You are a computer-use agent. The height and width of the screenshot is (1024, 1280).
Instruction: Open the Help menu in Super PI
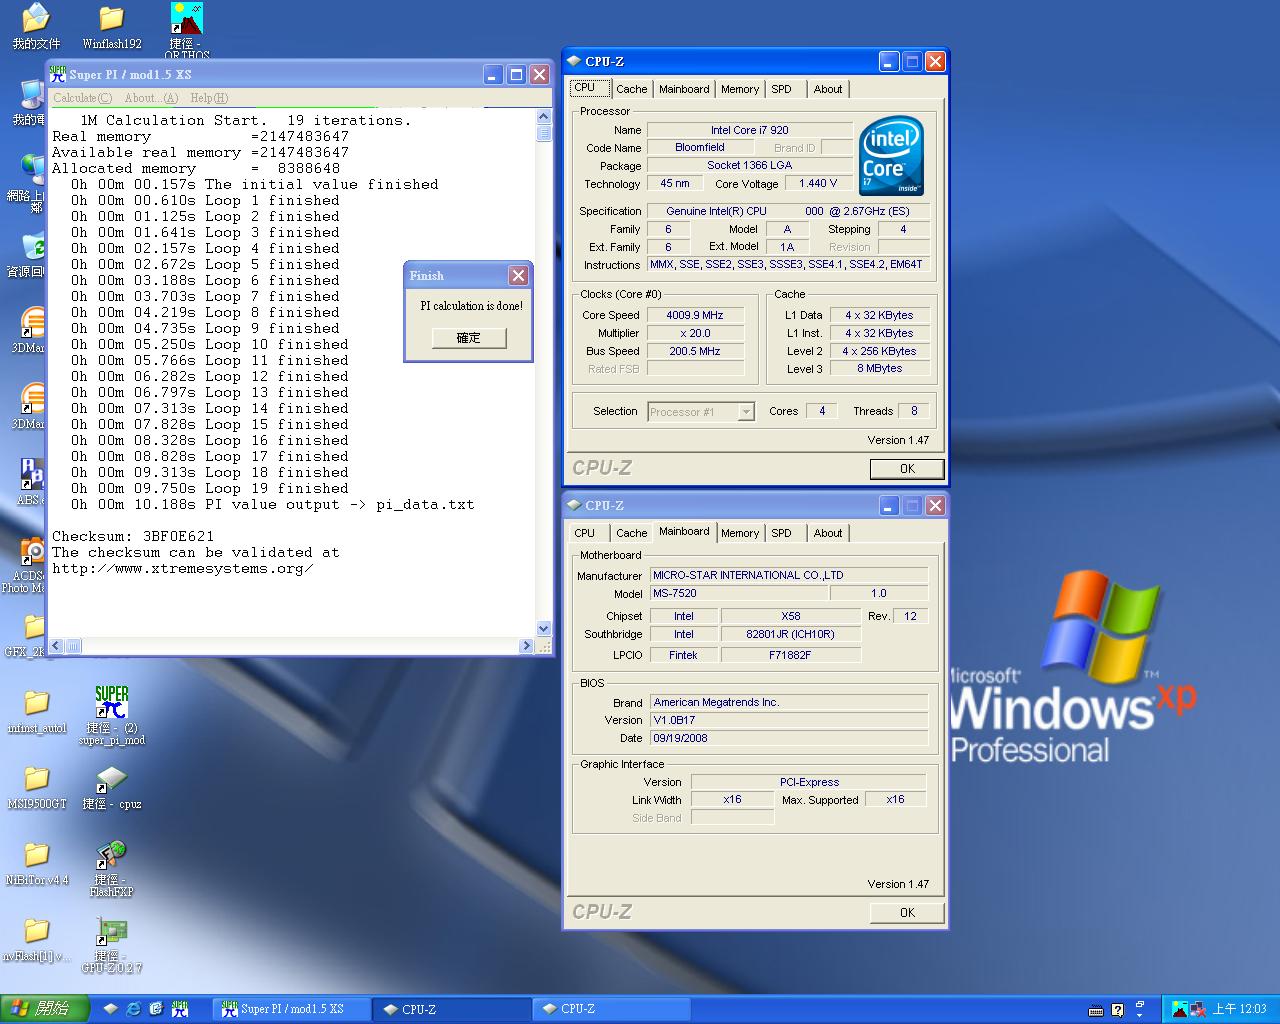[209, 98]
